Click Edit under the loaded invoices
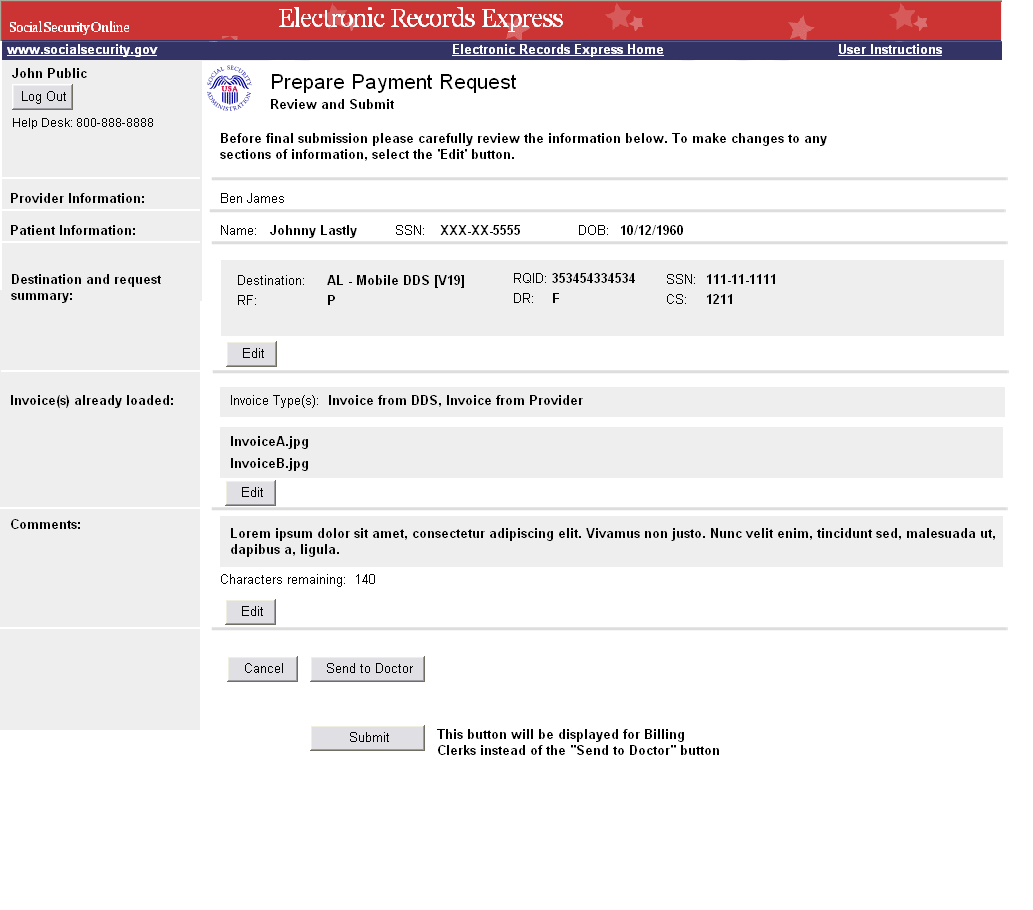The height and width of the screenshot is (910, 1033). [x=252, y=493]
